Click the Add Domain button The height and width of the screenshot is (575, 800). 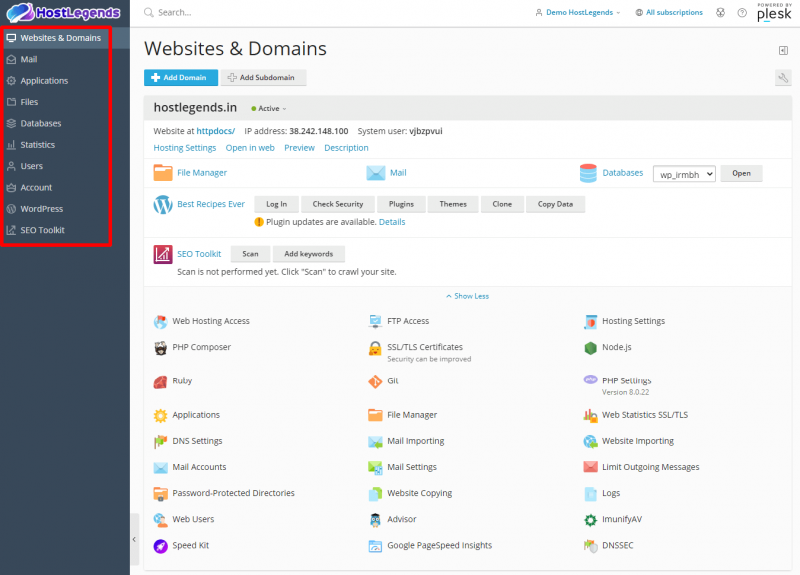click(181, 78)
